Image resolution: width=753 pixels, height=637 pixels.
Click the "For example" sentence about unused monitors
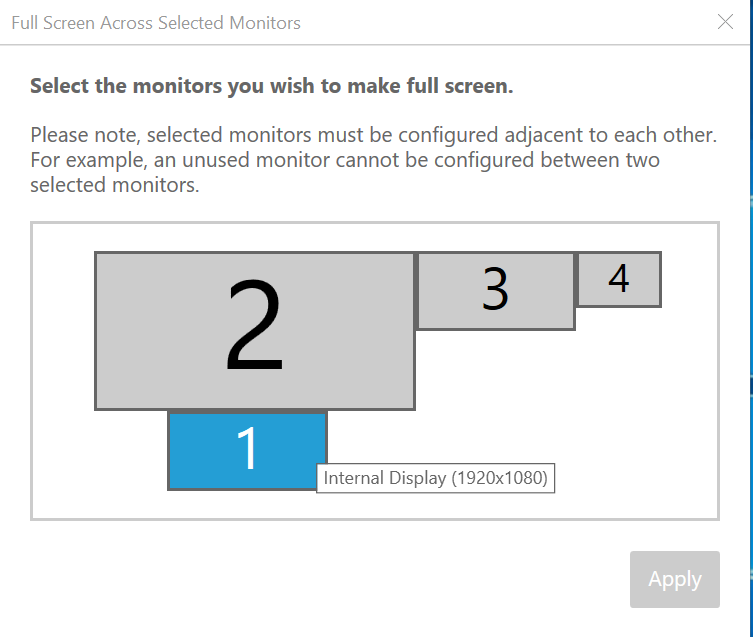tap(345, 160)
